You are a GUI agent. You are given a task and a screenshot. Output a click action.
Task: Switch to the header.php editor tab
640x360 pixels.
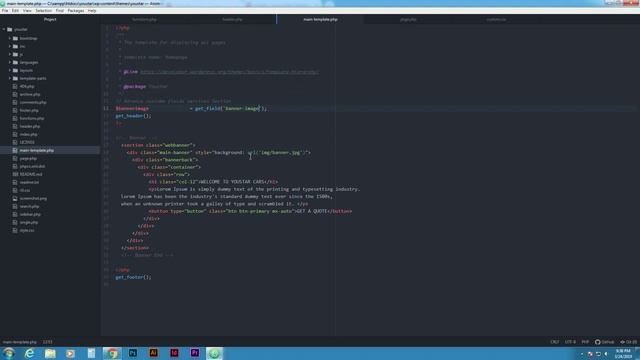click(232, 19)
